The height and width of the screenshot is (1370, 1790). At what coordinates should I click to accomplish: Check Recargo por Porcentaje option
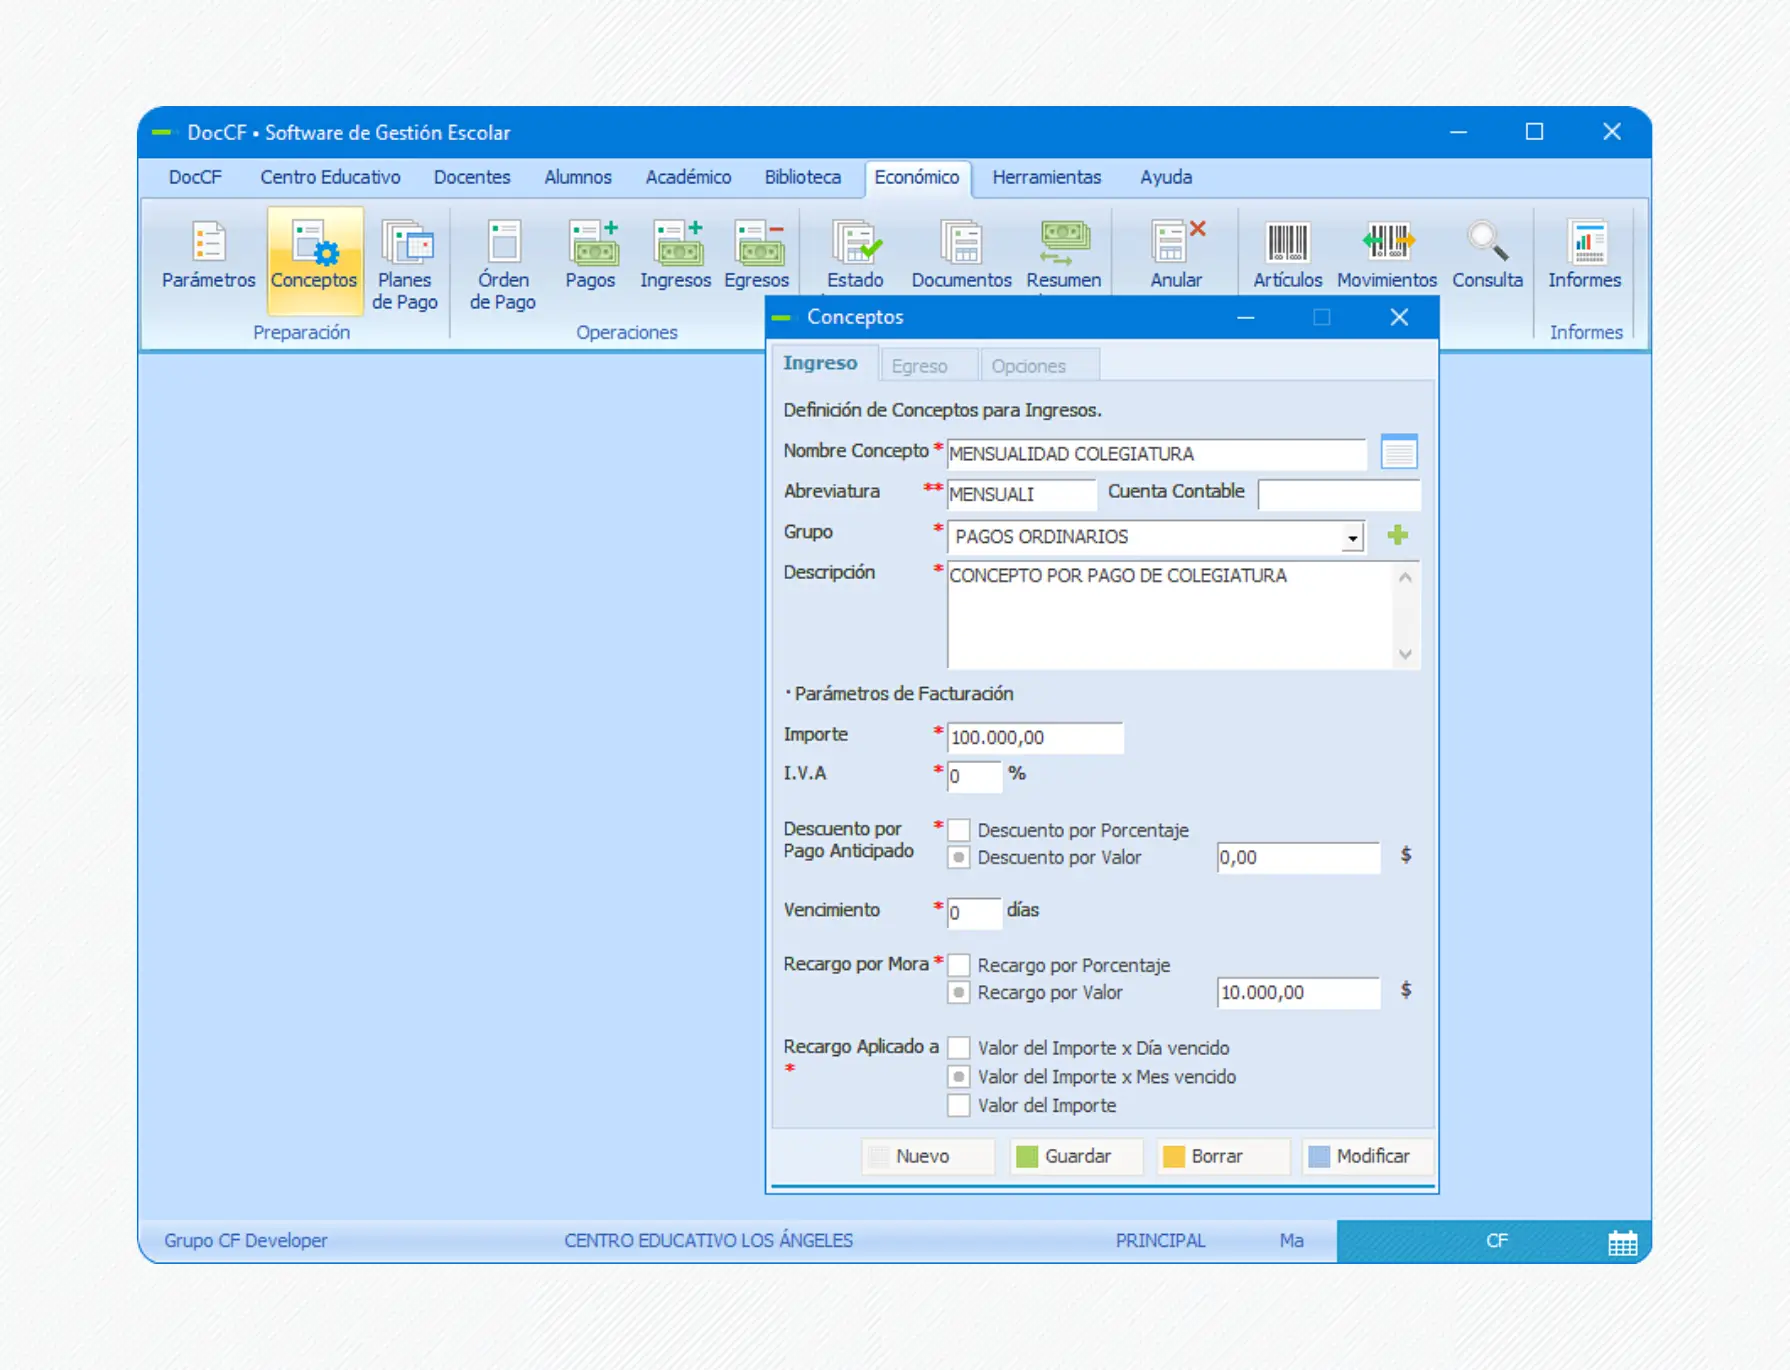(959, 965)
